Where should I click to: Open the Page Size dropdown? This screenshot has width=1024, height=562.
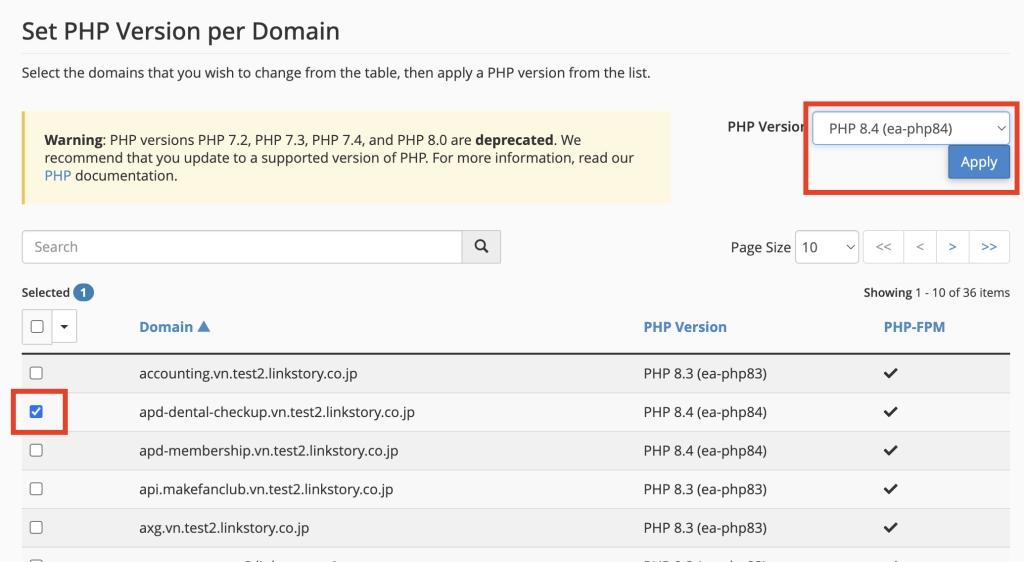tap(826, 247)
